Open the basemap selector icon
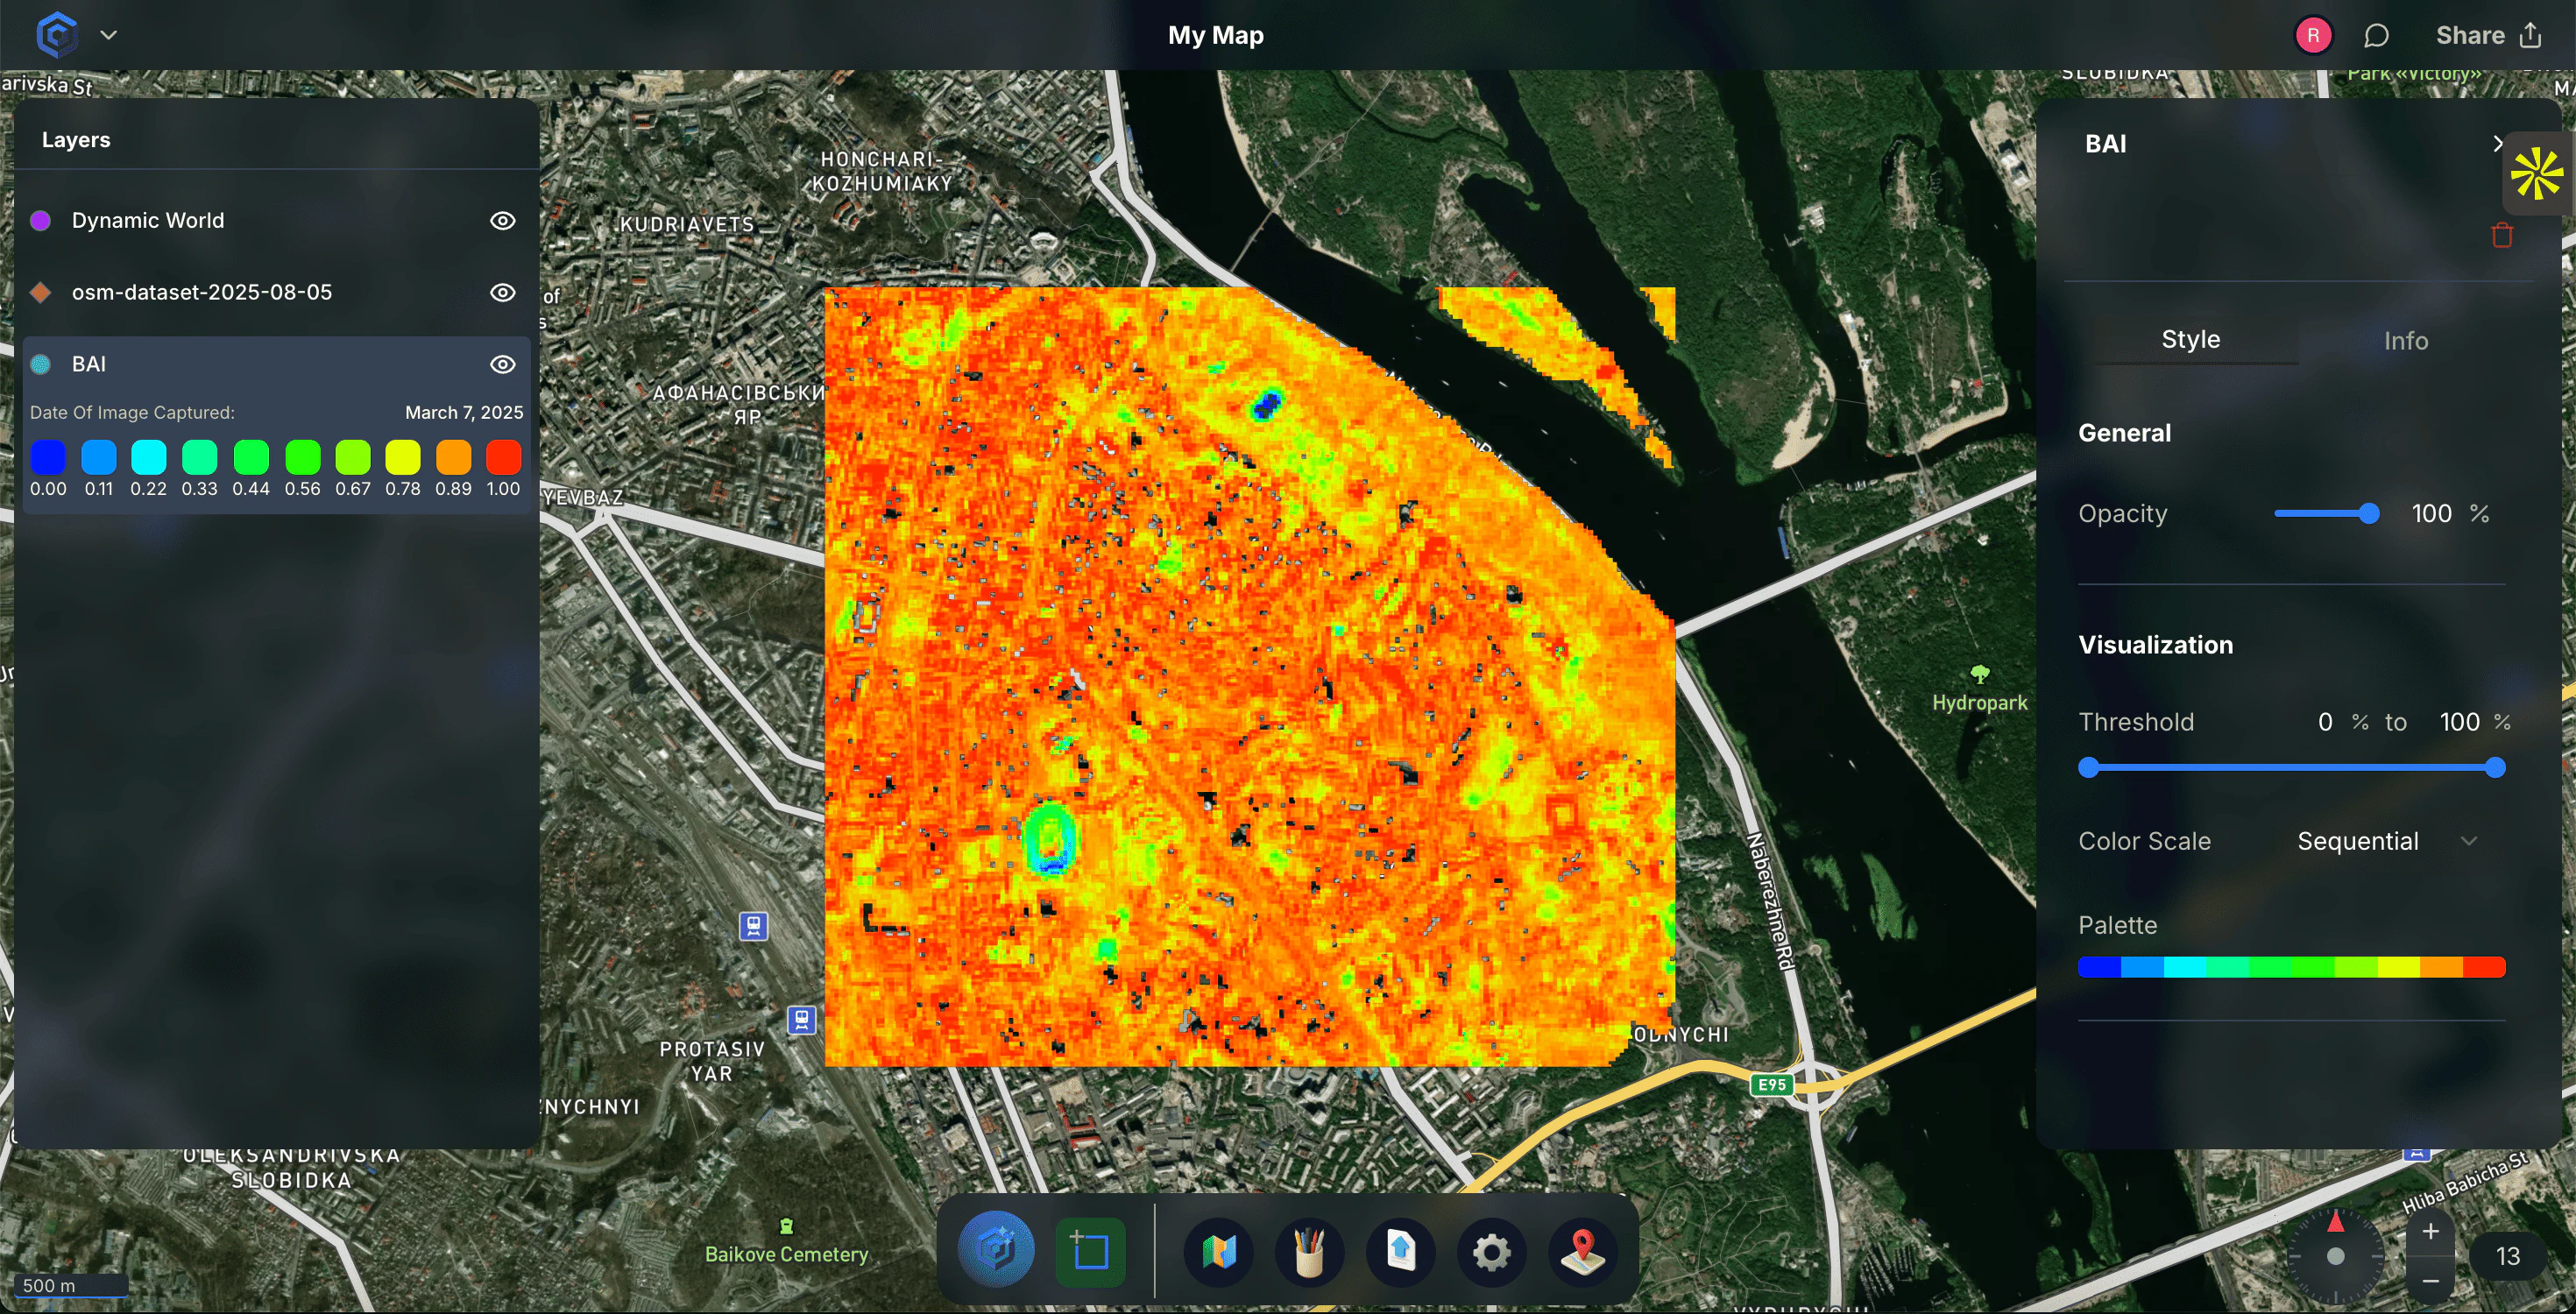2576x1314 pixels. click(x=1219, y=1251)
